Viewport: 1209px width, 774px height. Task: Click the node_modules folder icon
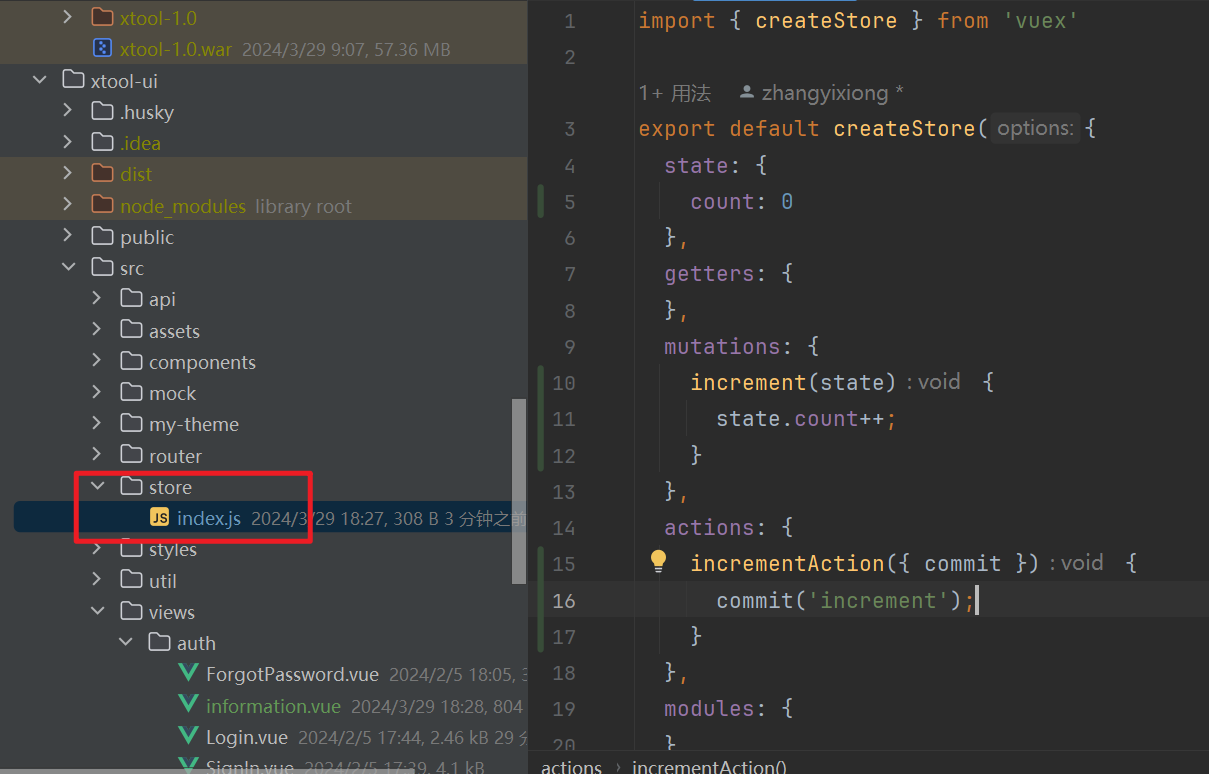click(102, 205)
